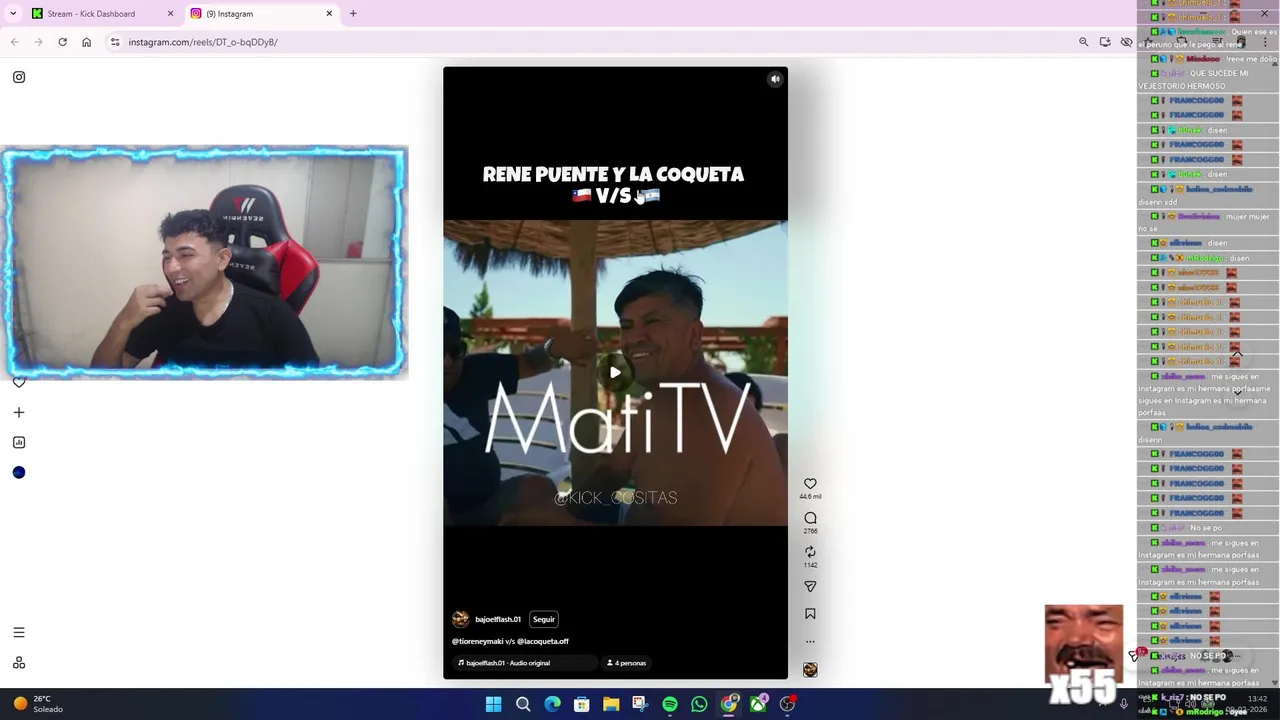The width and height of the screenshot is (1280, 720).
Task: Click the reel title RENE PUENTE Y LA COQUETA
Action: [x=613, y=175]
